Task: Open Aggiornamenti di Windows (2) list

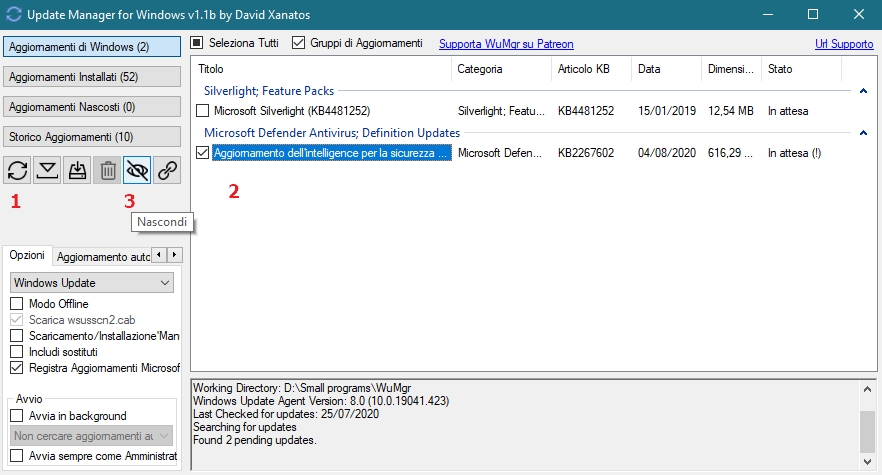Action: pos(92,47)
